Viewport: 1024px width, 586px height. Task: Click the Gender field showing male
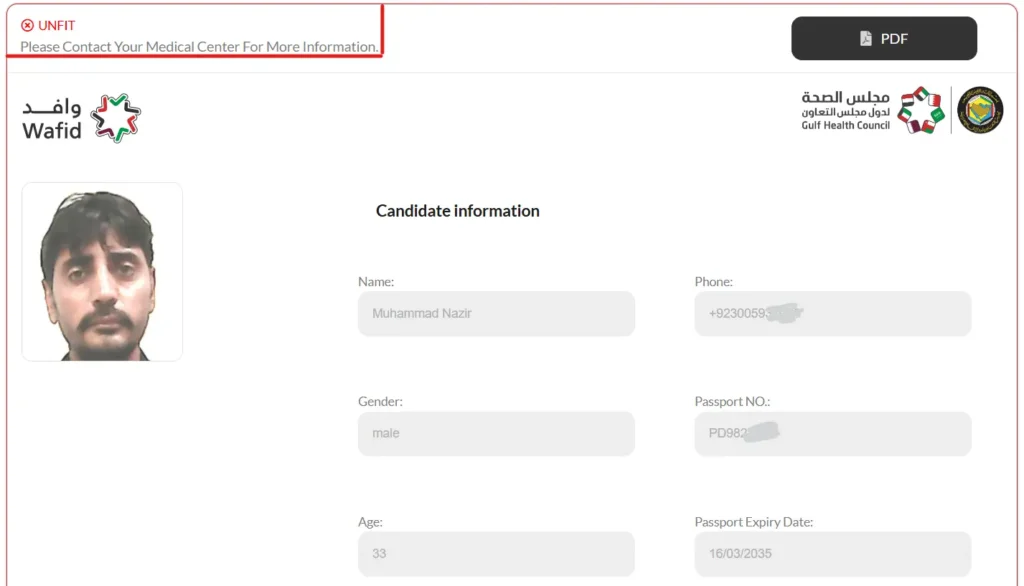tap(496, 434)
